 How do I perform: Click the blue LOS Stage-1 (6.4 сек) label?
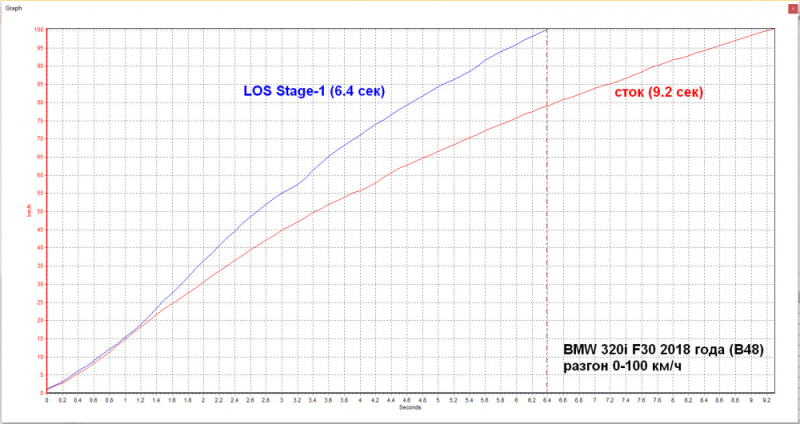[314, 91]
